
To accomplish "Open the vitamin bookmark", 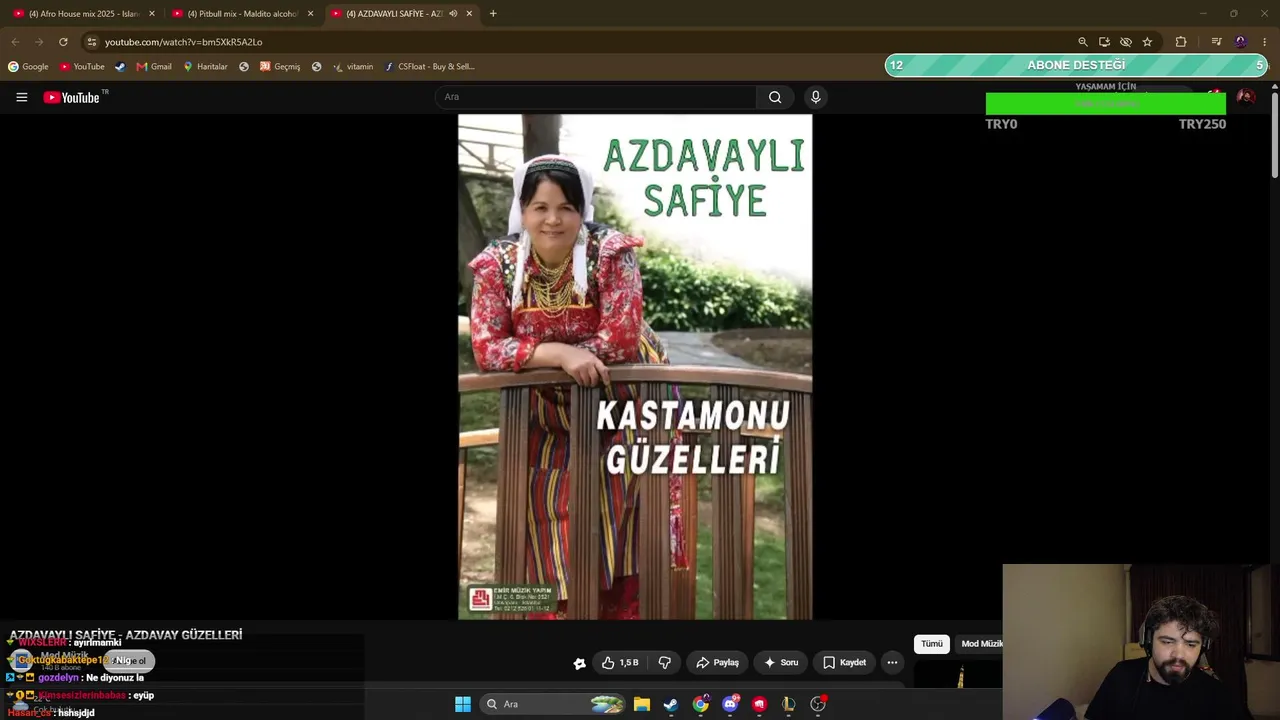I will click(353, 67).
